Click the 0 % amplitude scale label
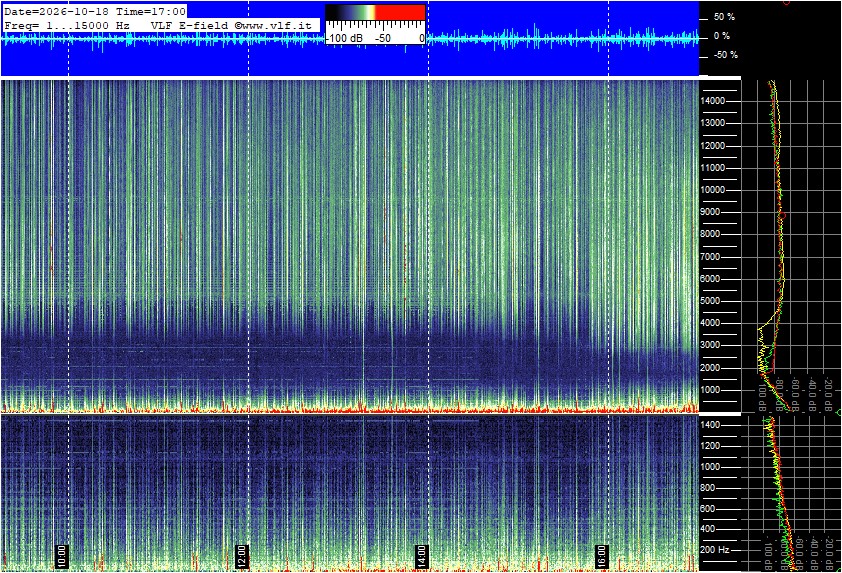Screen dimensions: 842x573 coord(722,36)
